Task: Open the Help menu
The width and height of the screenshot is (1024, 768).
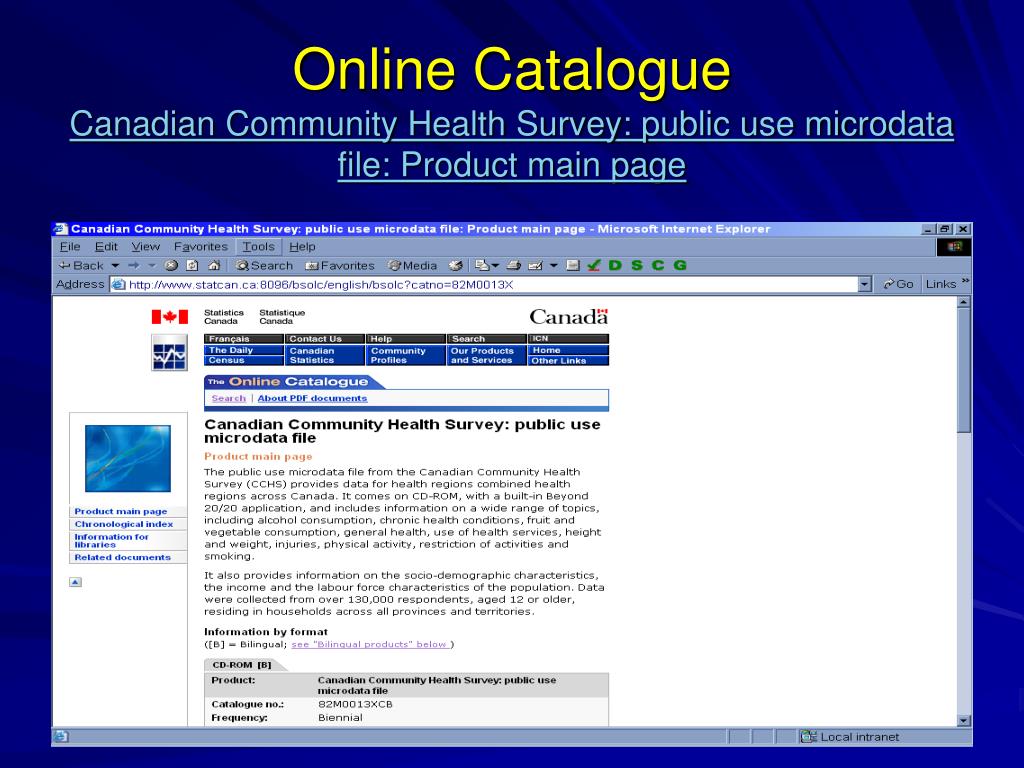Action: point(302,247)
